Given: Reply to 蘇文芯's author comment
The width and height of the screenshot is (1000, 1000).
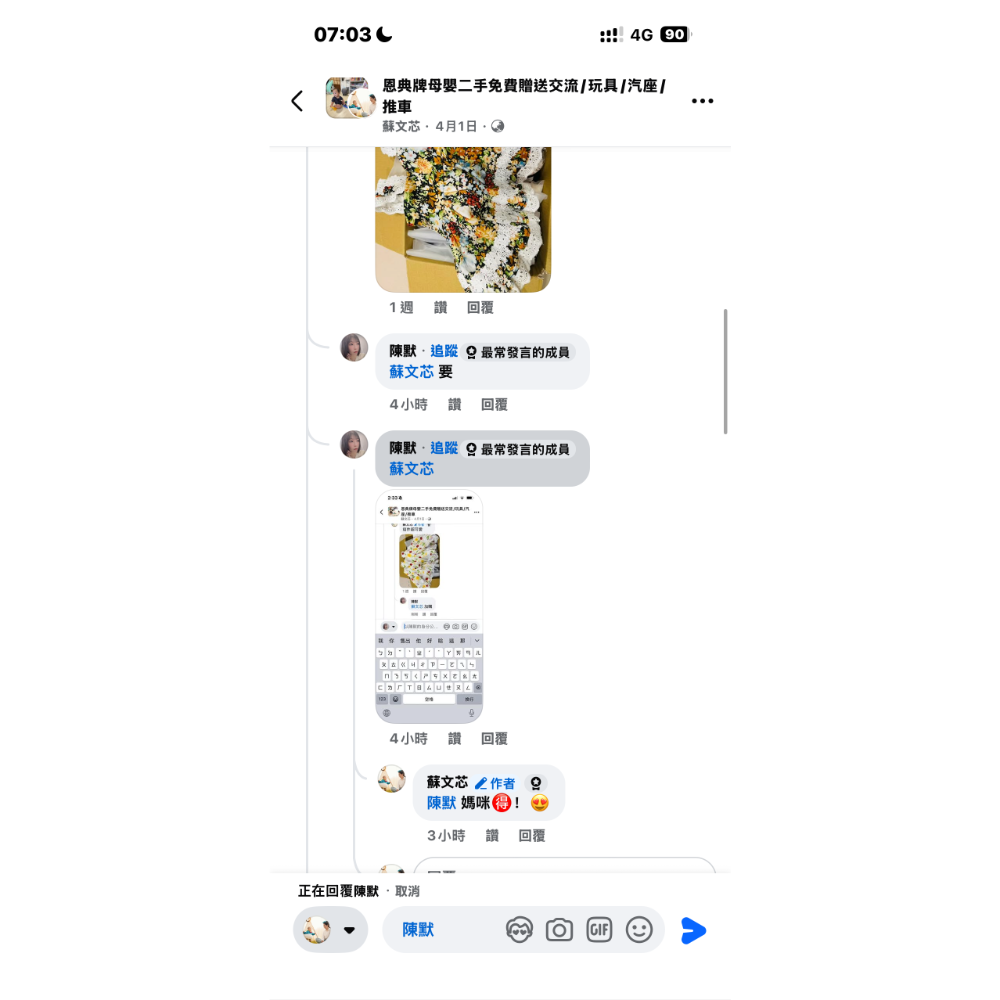Looking at the screenshot, I should click(x=532, y=835).
